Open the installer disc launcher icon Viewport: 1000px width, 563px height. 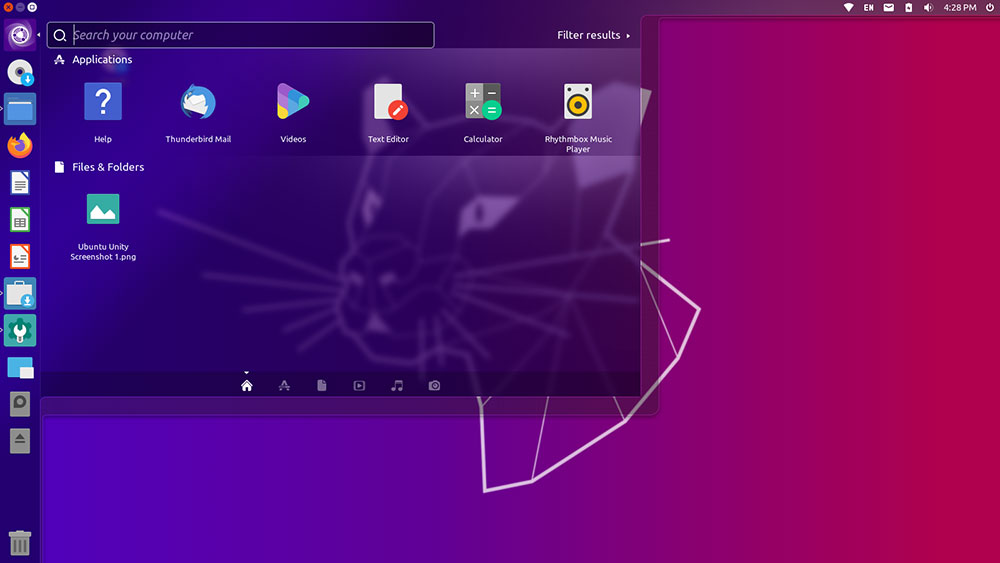click(20, 72)
